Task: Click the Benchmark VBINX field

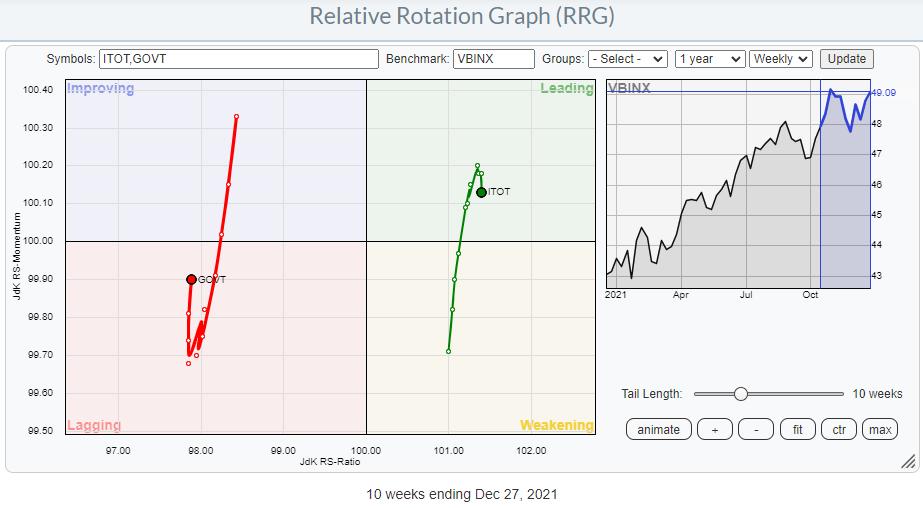Action: tap(493, 59)
